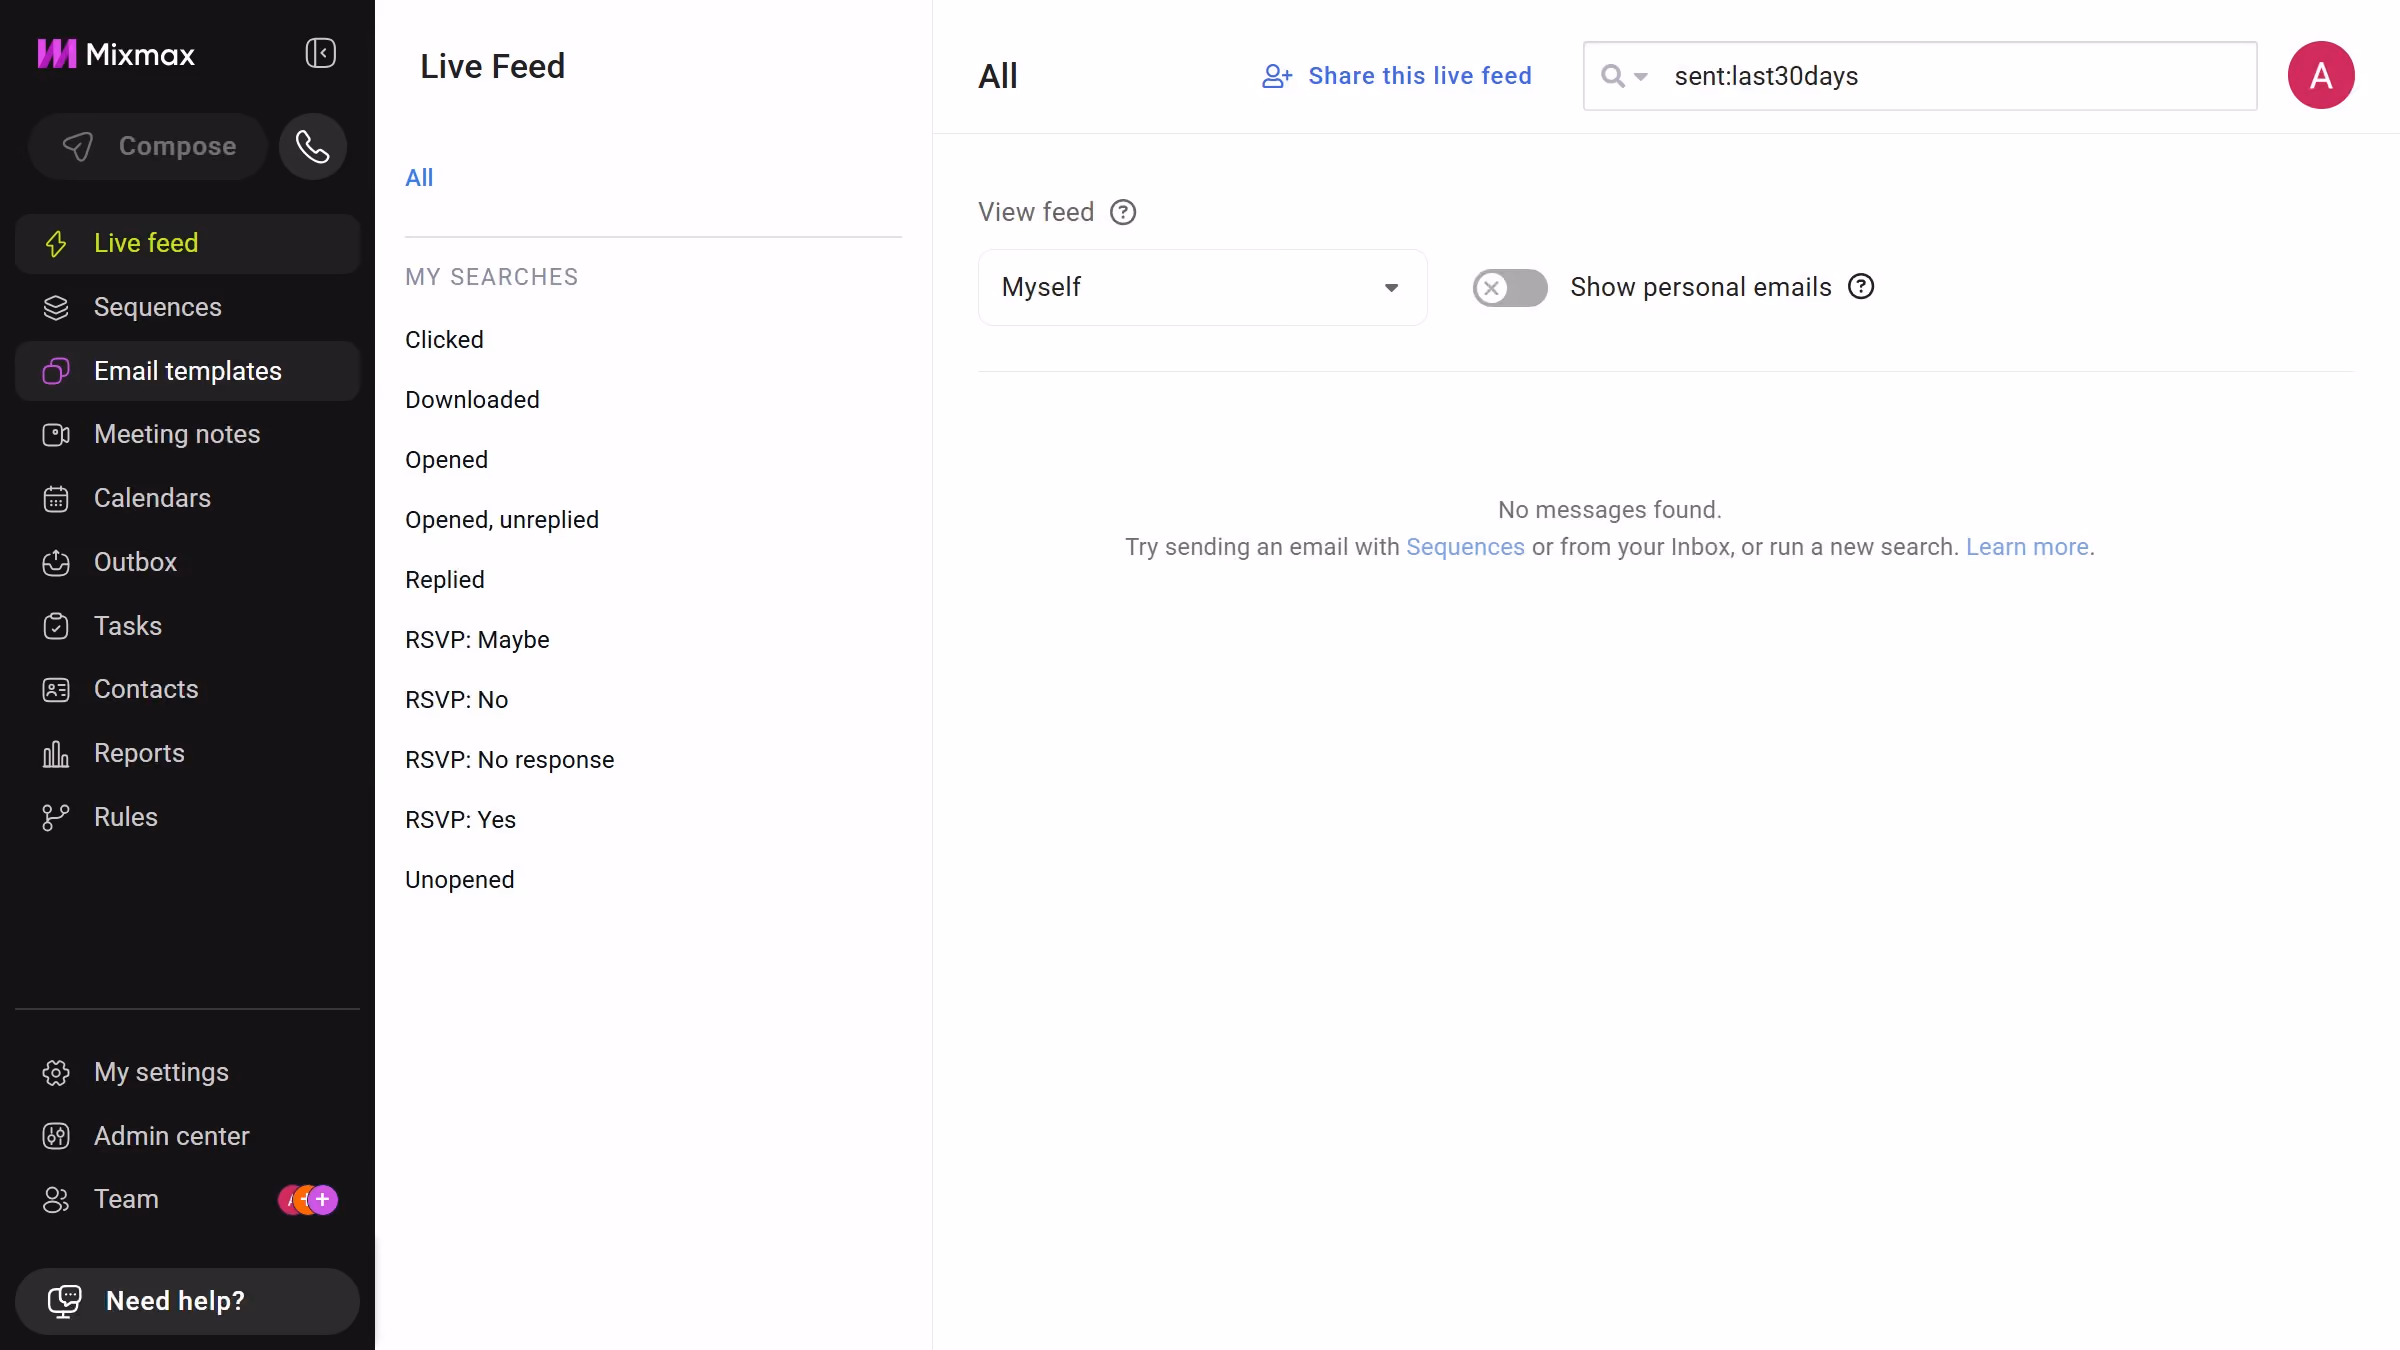
Task: Click the Meeting notes icon
Action: [56, 435]
